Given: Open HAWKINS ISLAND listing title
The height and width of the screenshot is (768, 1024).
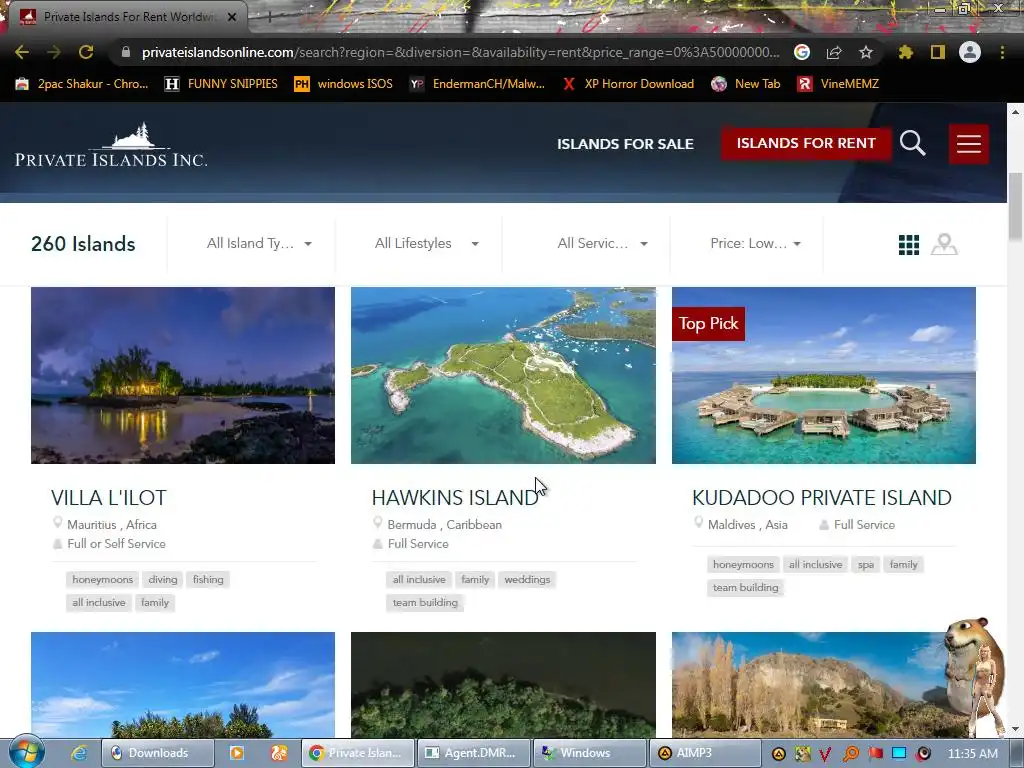Looking at the screenshot, I should pos(455,498).
